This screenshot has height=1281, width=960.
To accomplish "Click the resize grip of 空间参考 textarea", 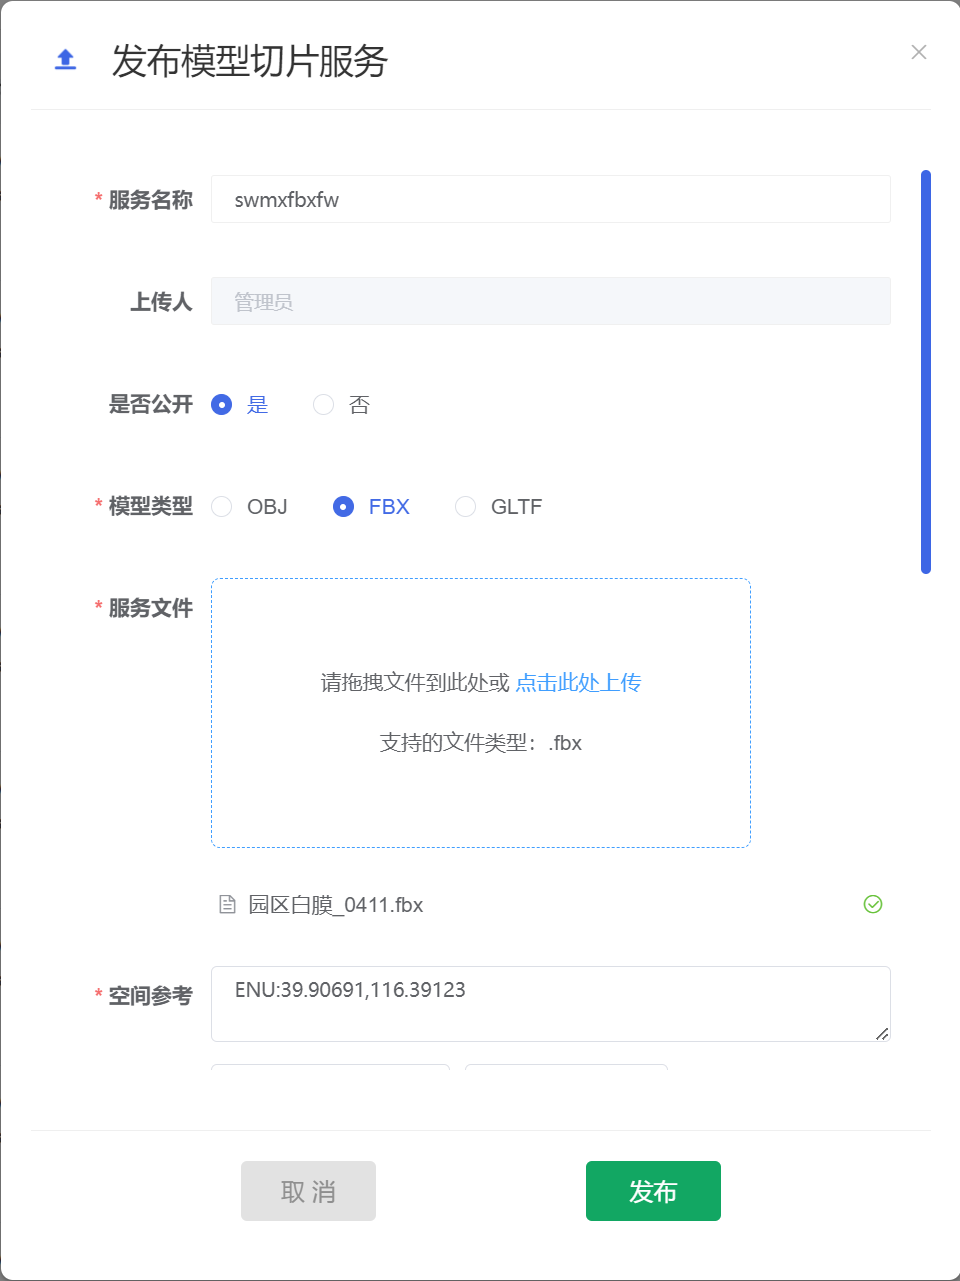I will click(x=882, y=1033).
